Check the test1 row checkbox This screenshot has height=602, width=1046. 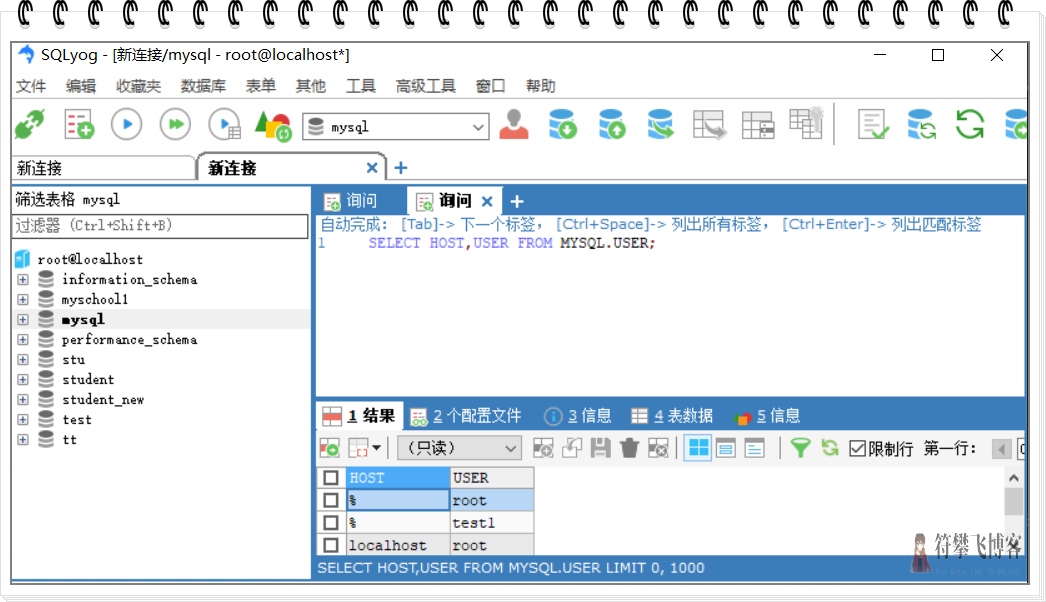(x=331, y=522)
